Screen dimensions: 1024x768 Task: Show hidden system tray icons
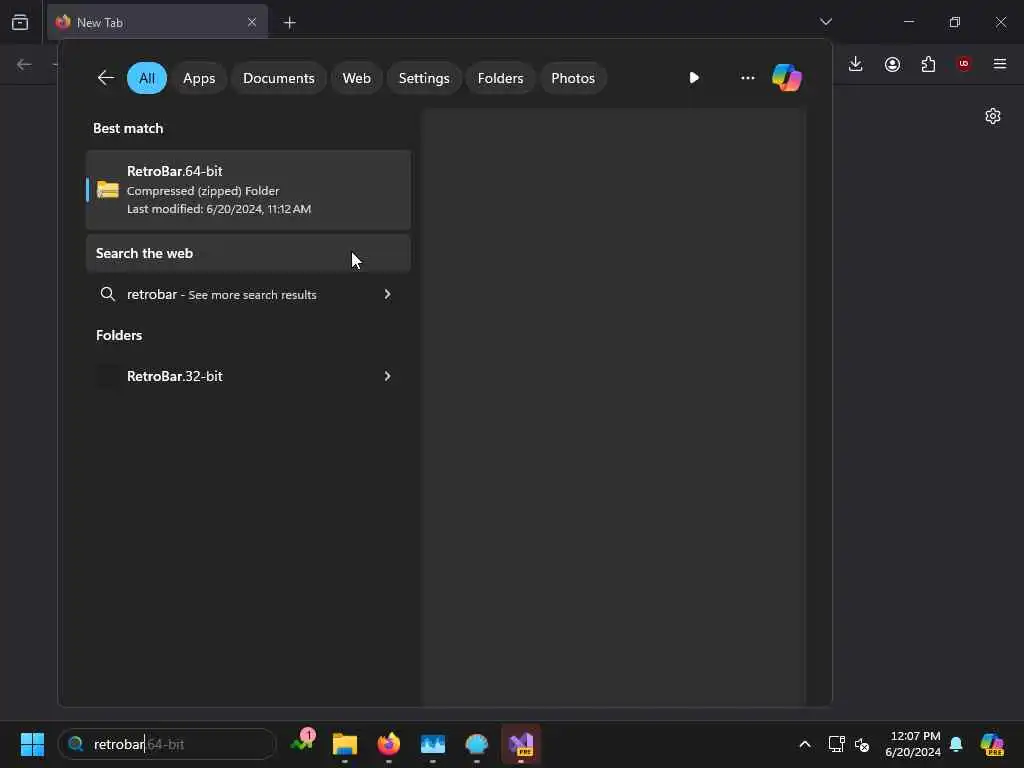pyautogui.click(x=805, y=744)
